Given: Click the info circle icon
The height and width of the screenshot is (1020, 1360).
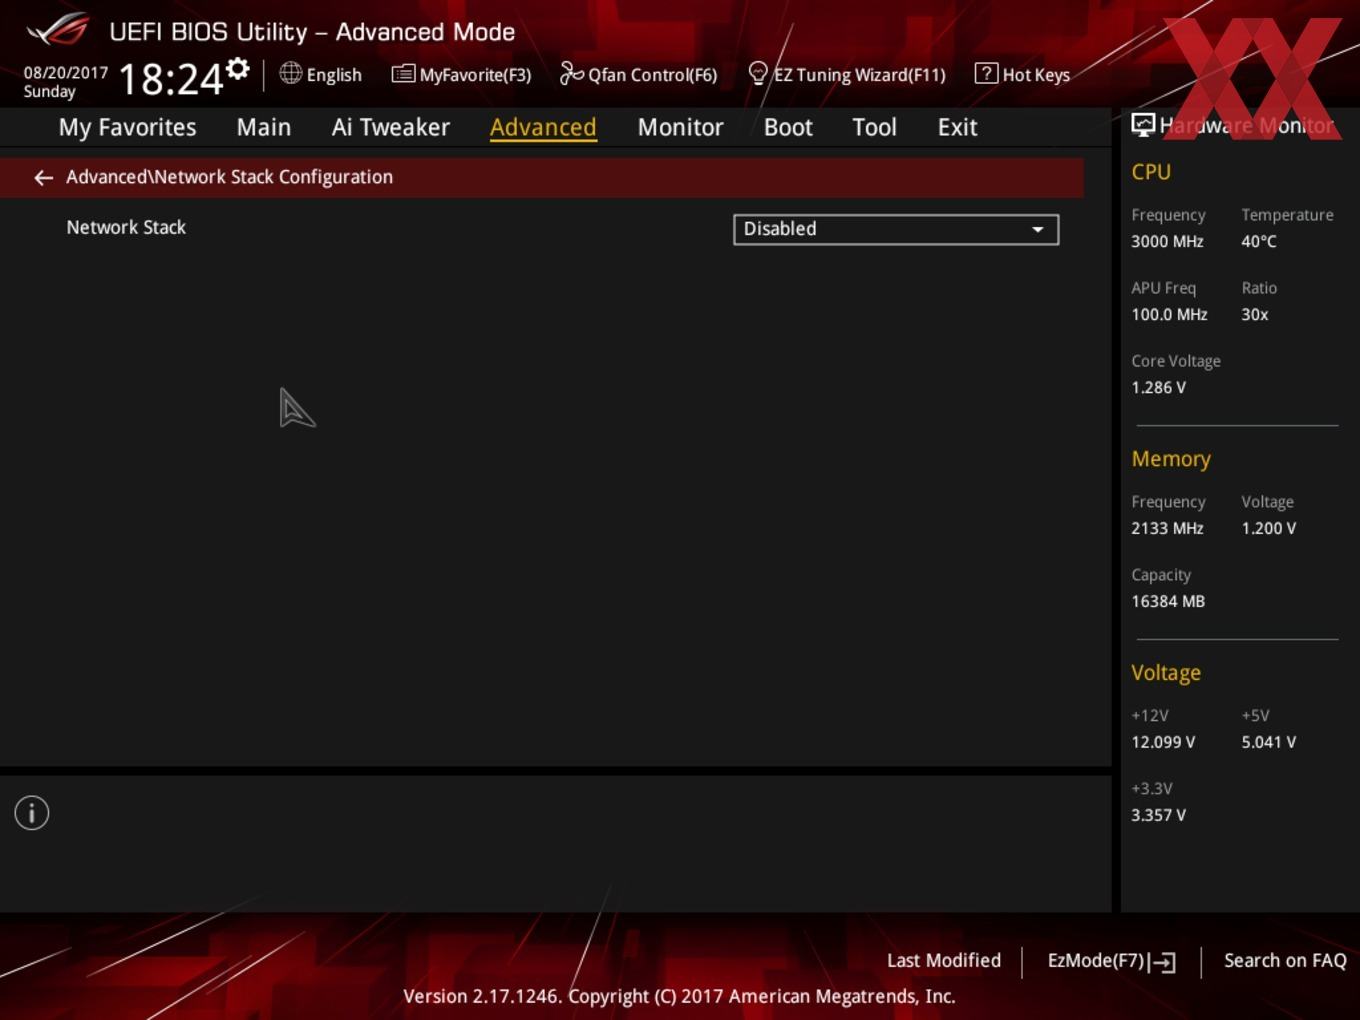Looking at the screenshot, I should tap(32, 813).
